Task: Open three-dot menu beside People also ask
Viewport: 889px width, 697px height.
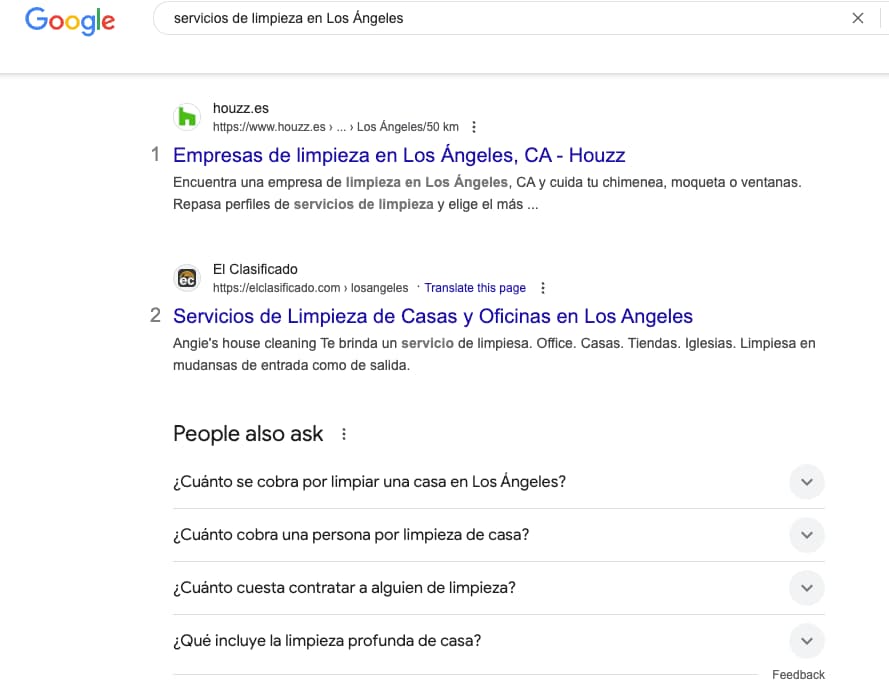Action: (344, 434)
